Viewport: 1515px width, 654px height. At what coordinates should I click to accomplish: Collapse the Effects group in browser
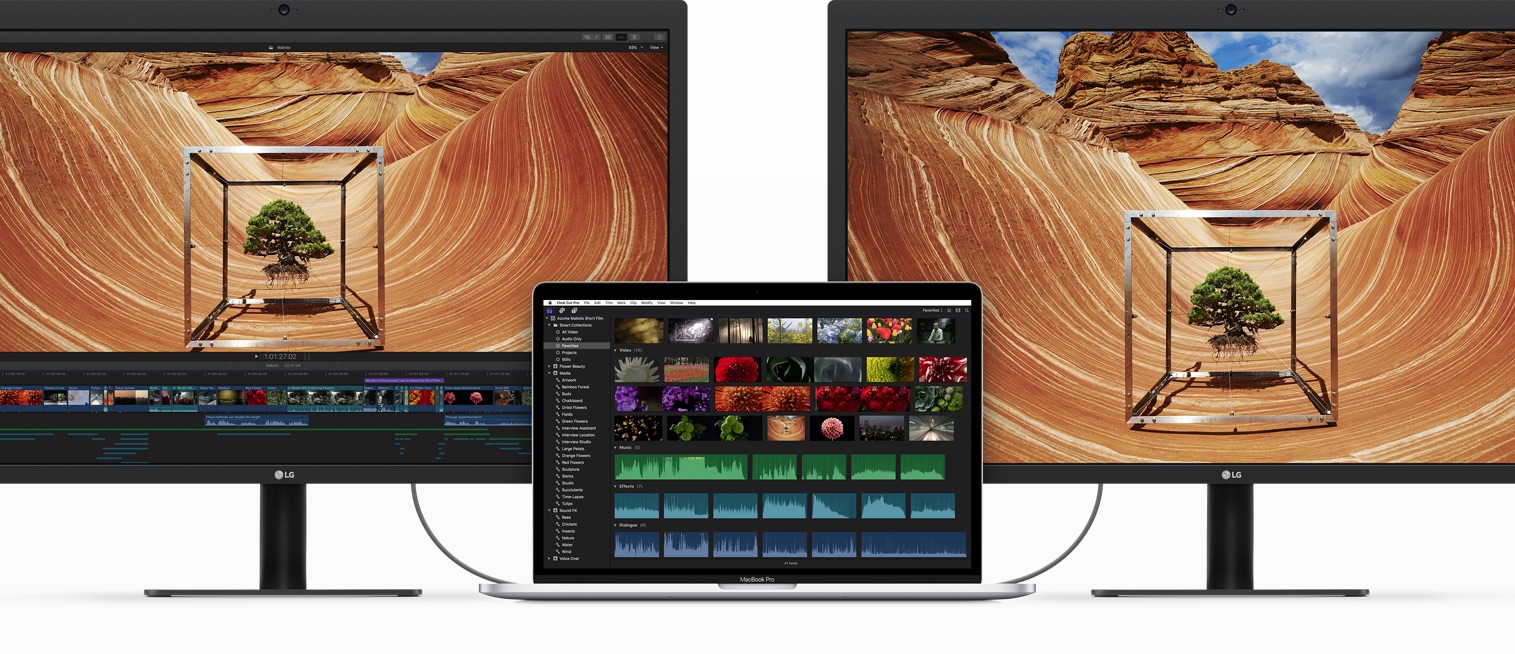pyautogui.click(x=615, y=486)
